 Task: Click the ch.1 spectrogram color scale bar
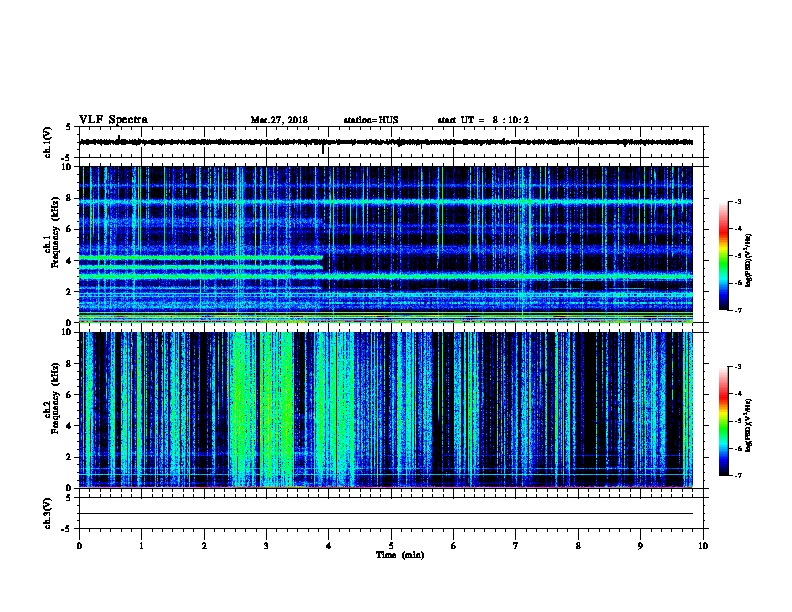point(723,256)
